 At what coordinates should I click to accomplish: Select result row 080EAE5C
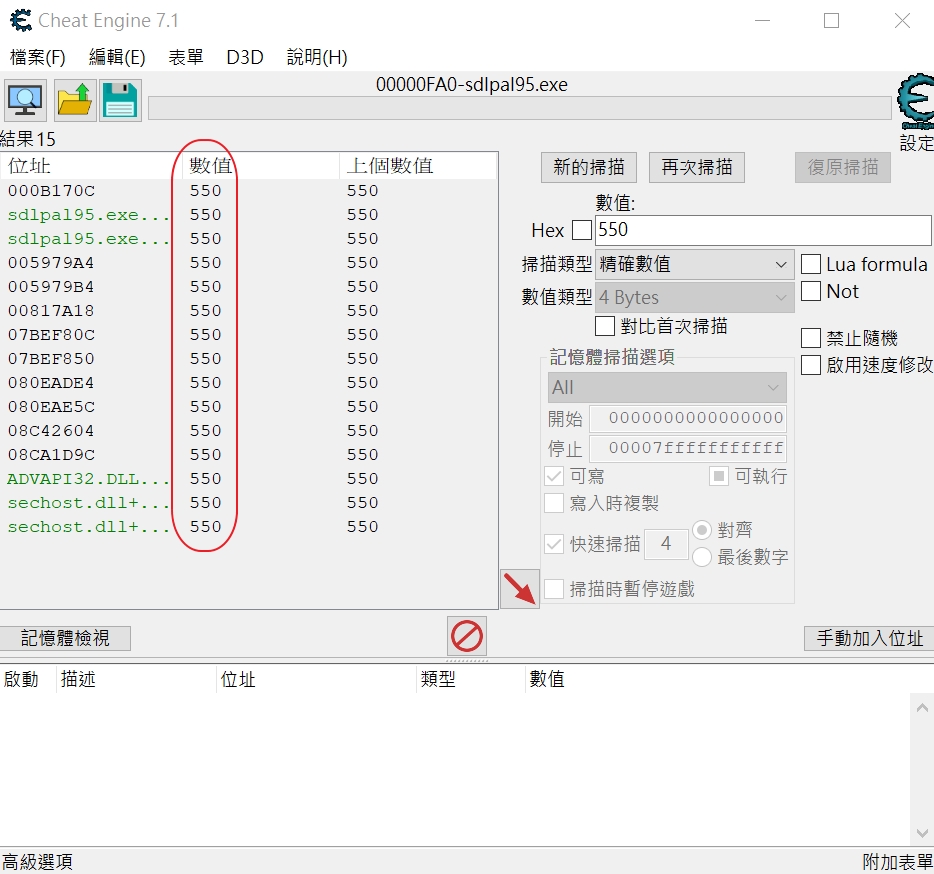[248, 406]
